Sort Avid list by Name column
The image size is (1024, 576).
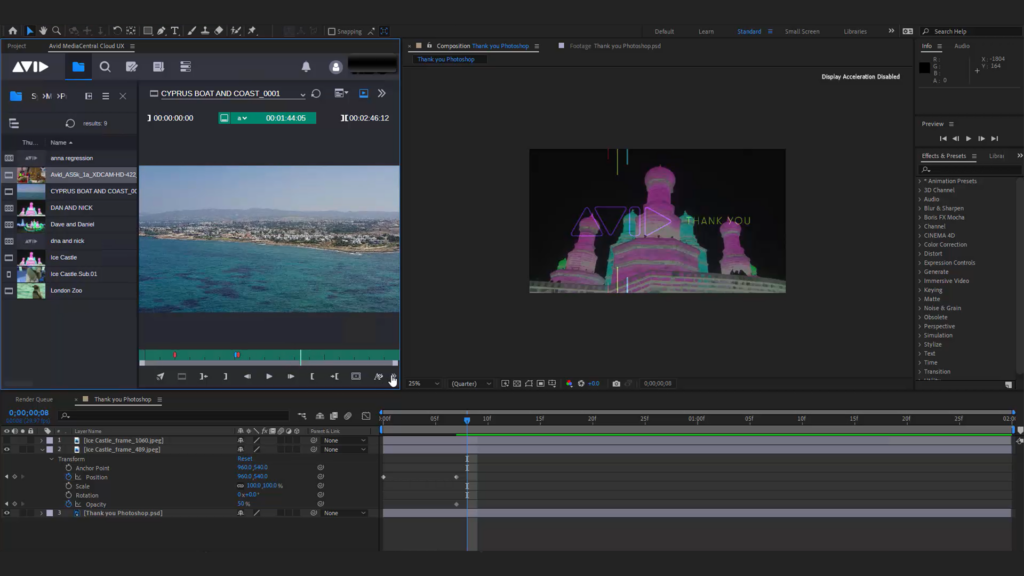point(61,142)
